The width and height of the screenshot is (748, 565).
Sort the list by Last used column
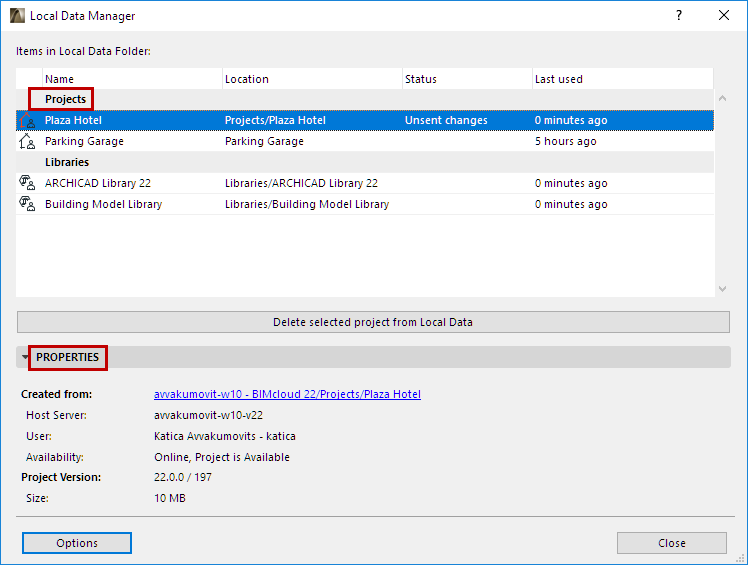click(x=623, y=79)
